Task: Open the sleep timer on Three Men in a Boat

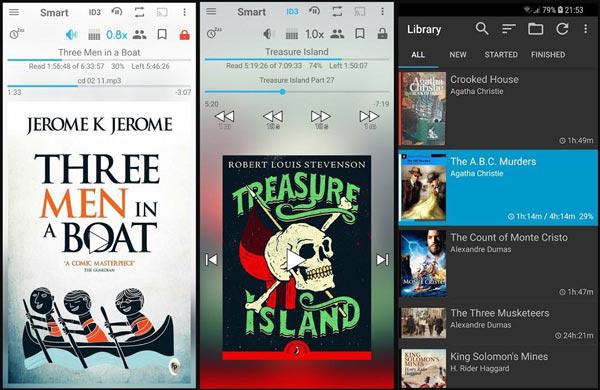Action: coord(16,34)
